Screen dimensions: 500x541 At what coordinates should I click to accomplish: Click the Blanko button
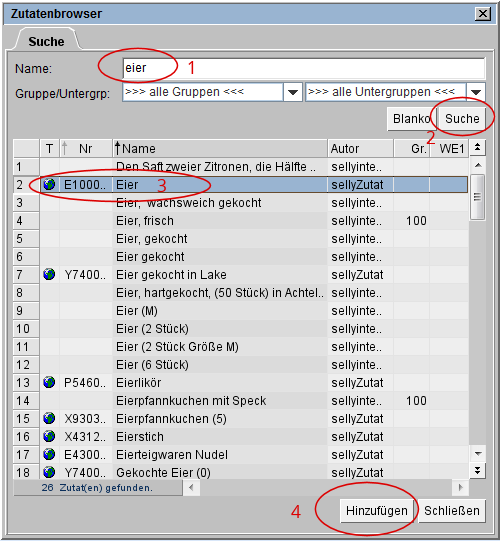412,119
